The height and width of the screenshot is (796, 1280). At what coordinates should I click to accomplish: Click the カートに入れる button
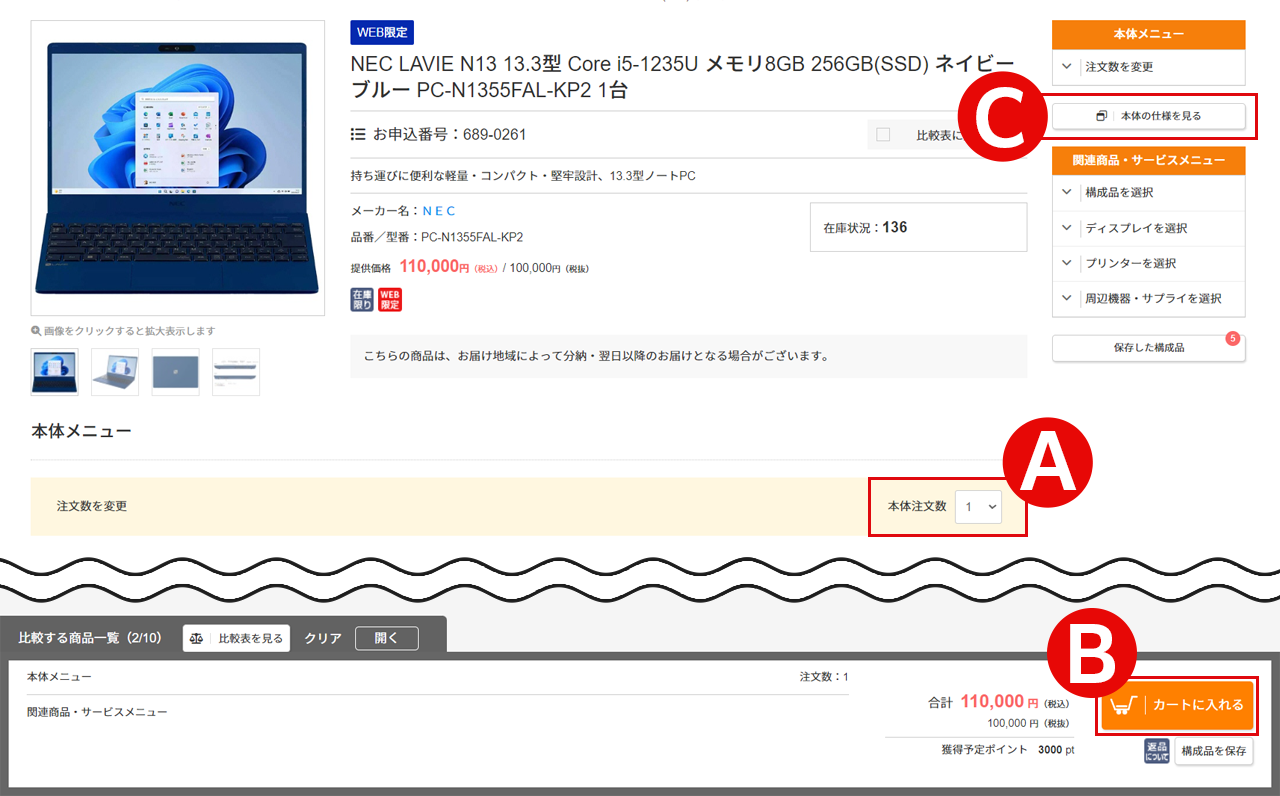[x=1175, y=705]
